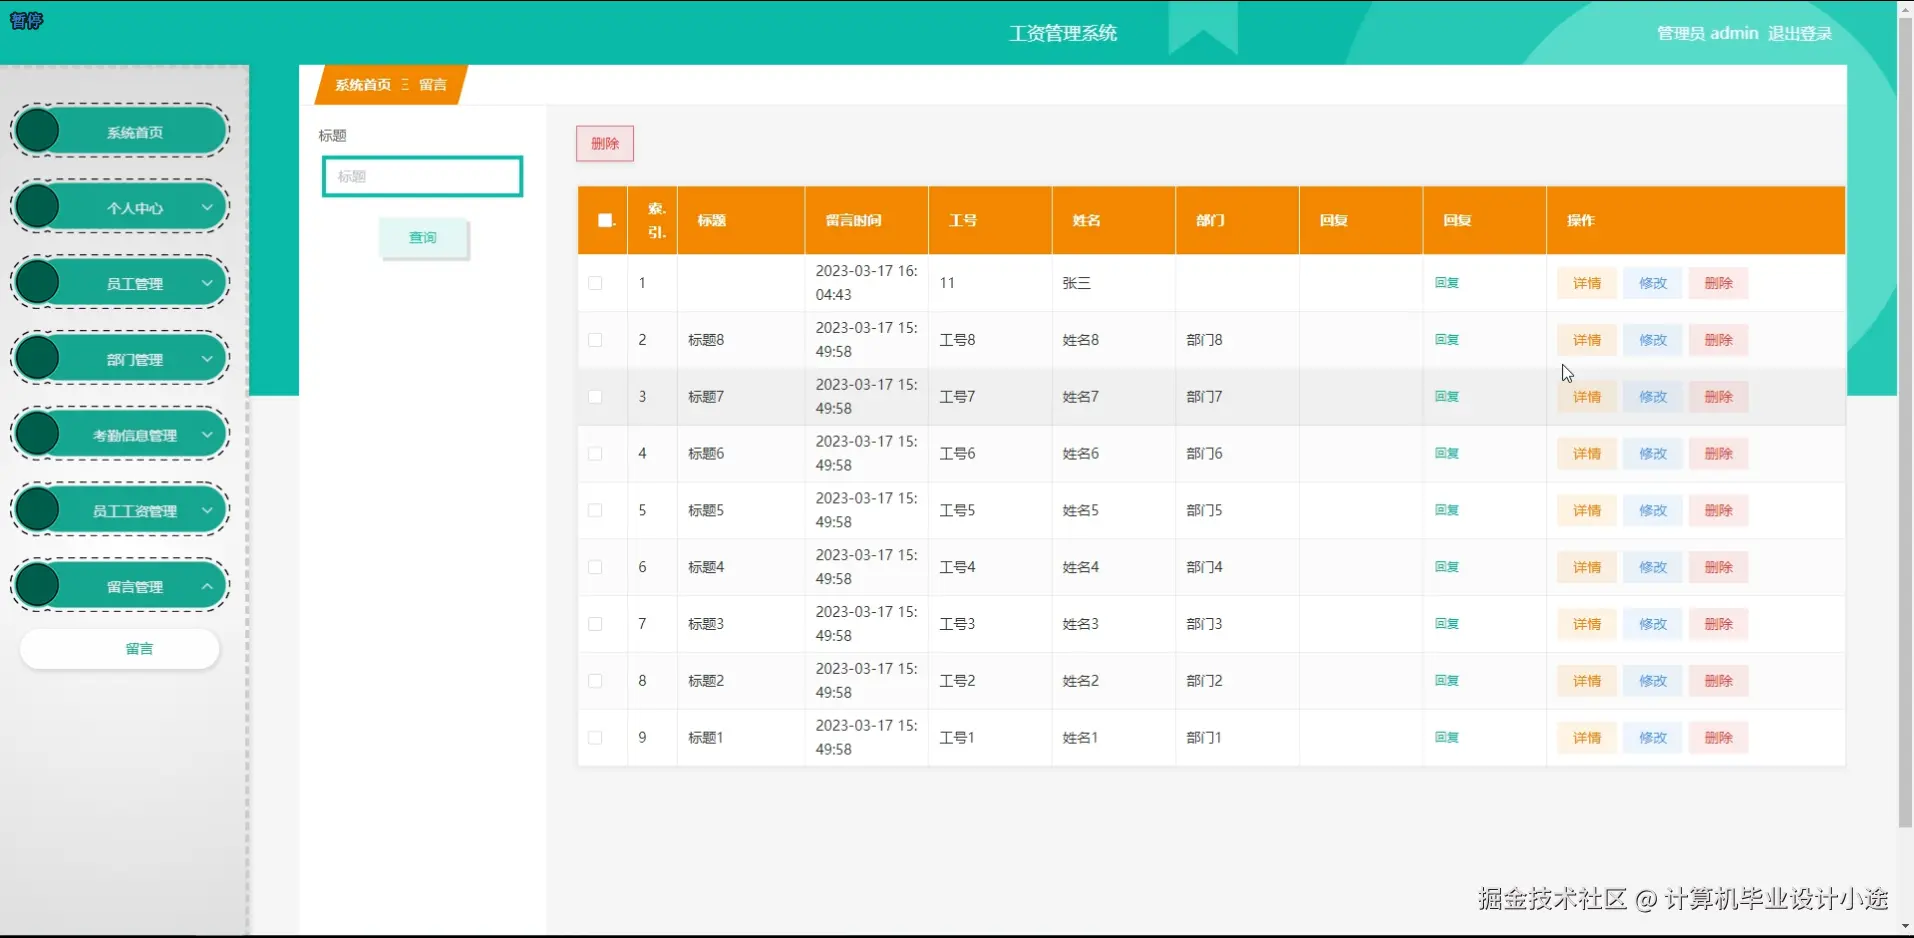
Task: Click 删除 for the 张三 row
Action: point(1718,284)
